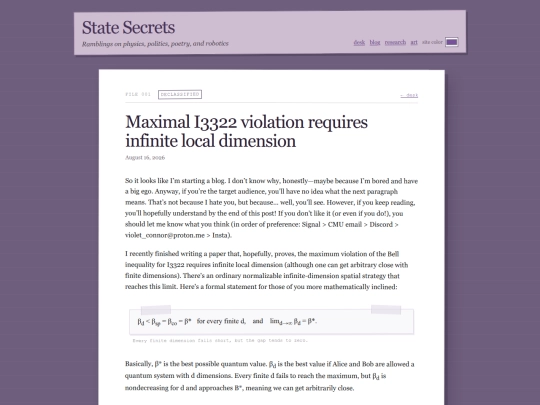Open the site color picker swatch
The height and width of the screenshot is (405, 540).
pos(451,42)
